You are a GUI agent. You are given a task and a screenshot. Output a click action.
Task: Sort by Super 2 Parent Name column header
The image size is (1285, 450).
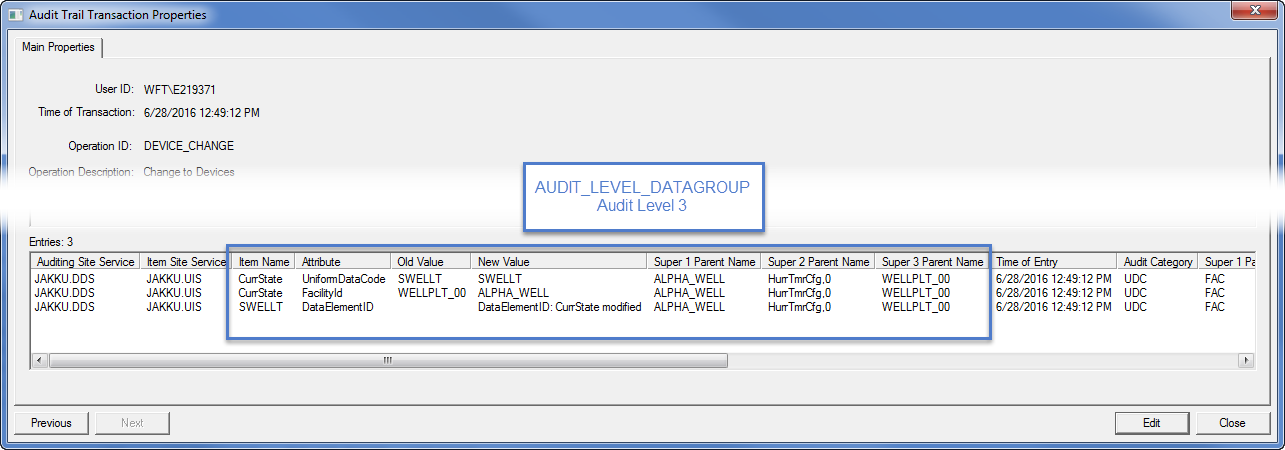coord(818,262)
